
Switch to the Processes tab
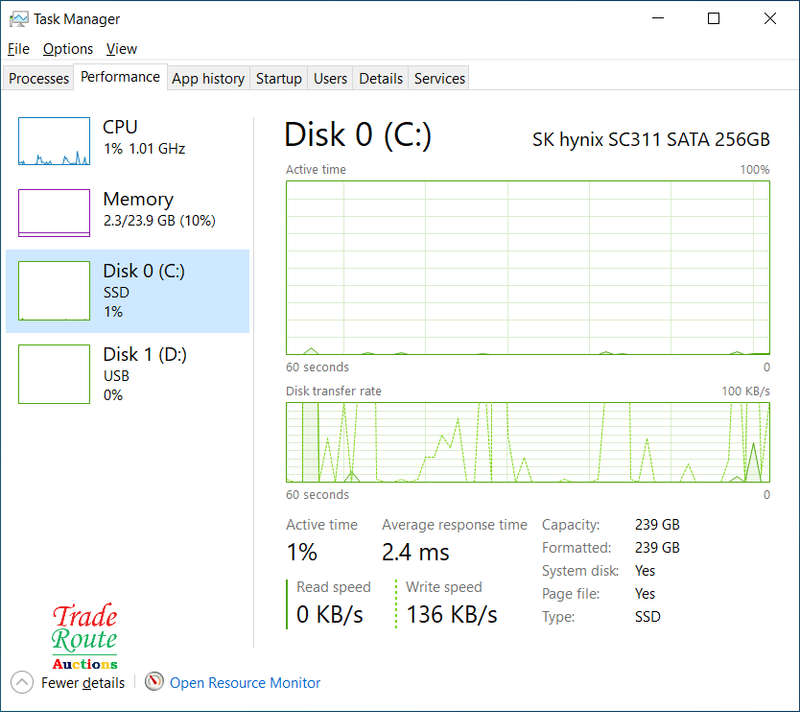tap(39, 79)
